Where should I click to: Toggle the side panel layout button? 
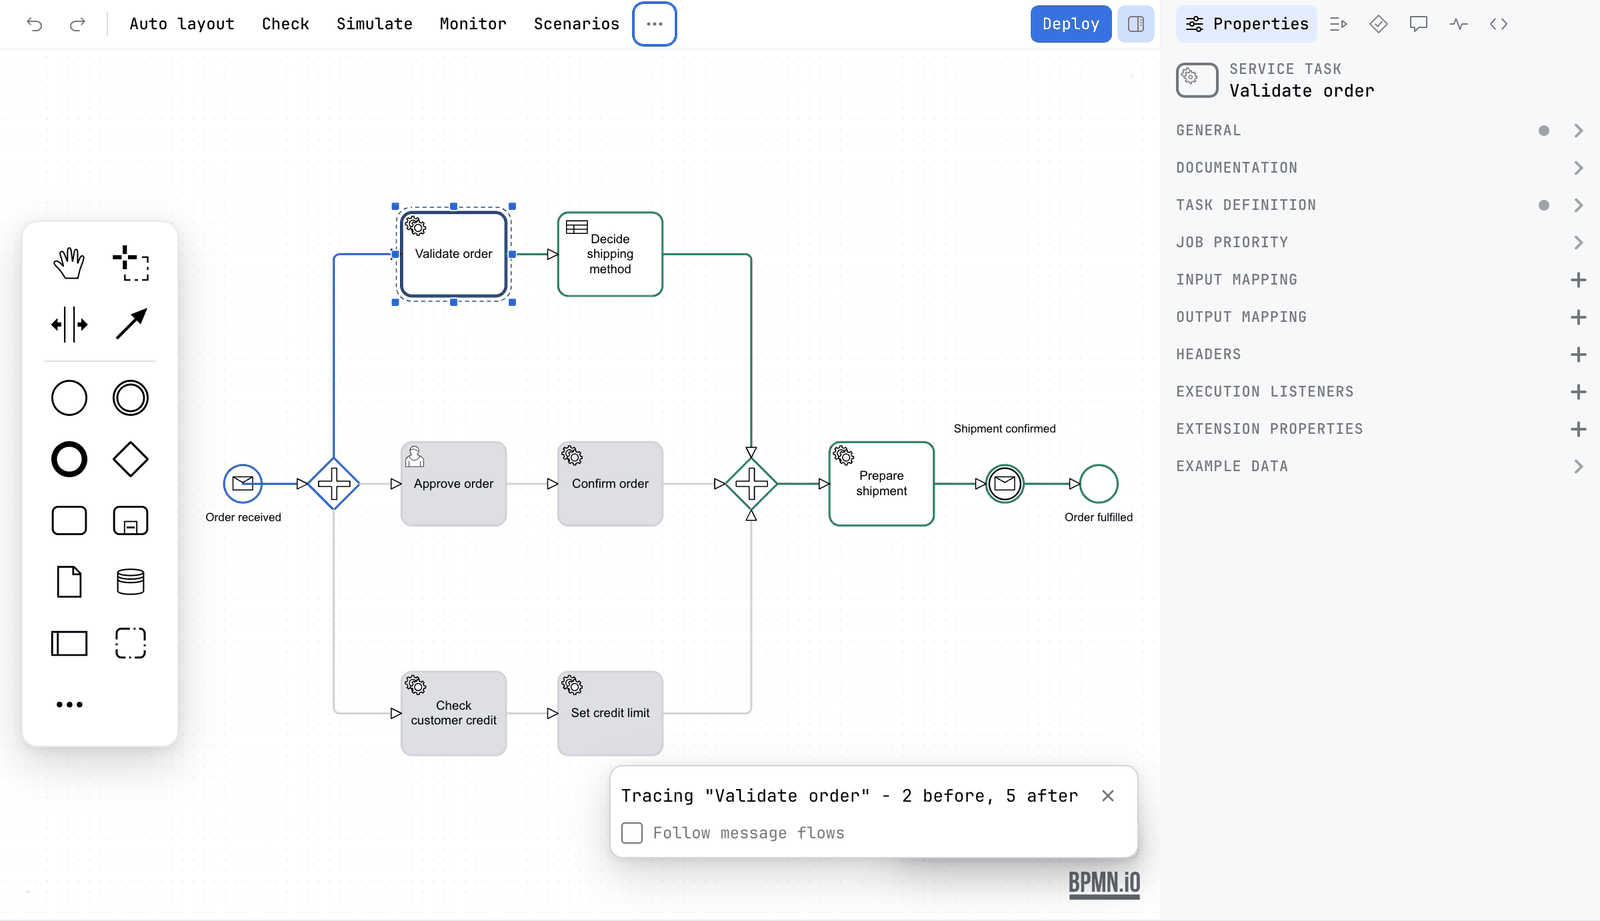(x=1136, y=24)
